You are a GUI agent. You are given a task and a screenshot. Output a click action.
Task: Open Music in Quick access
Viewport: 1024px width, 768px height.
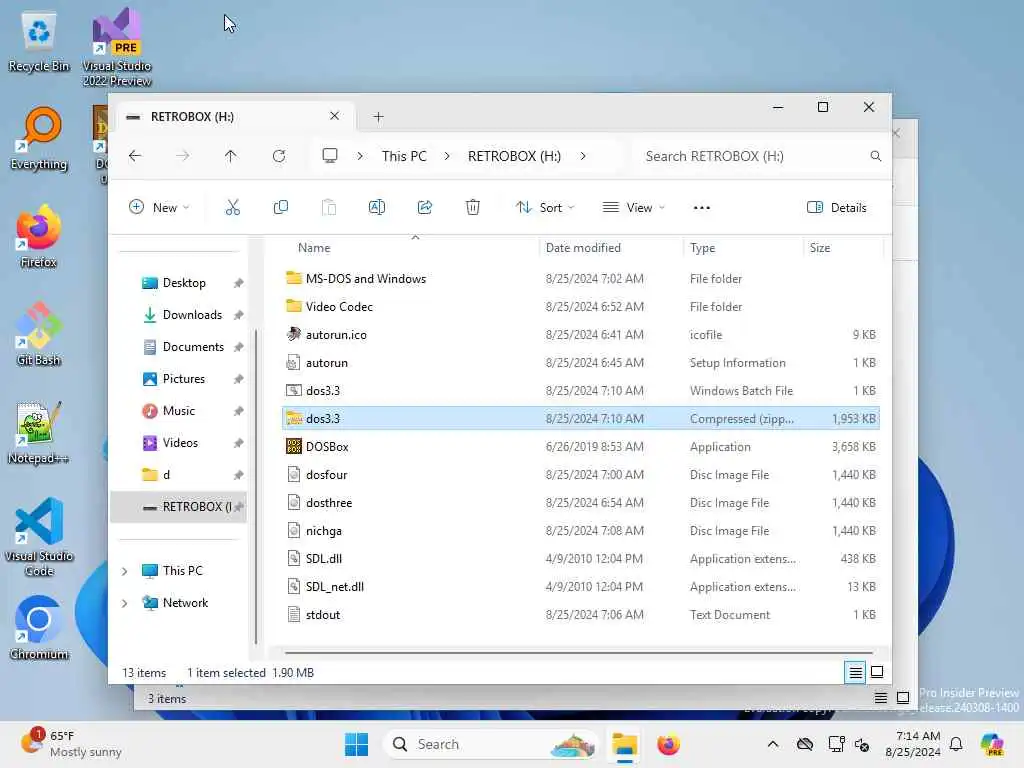click(178, 411)
